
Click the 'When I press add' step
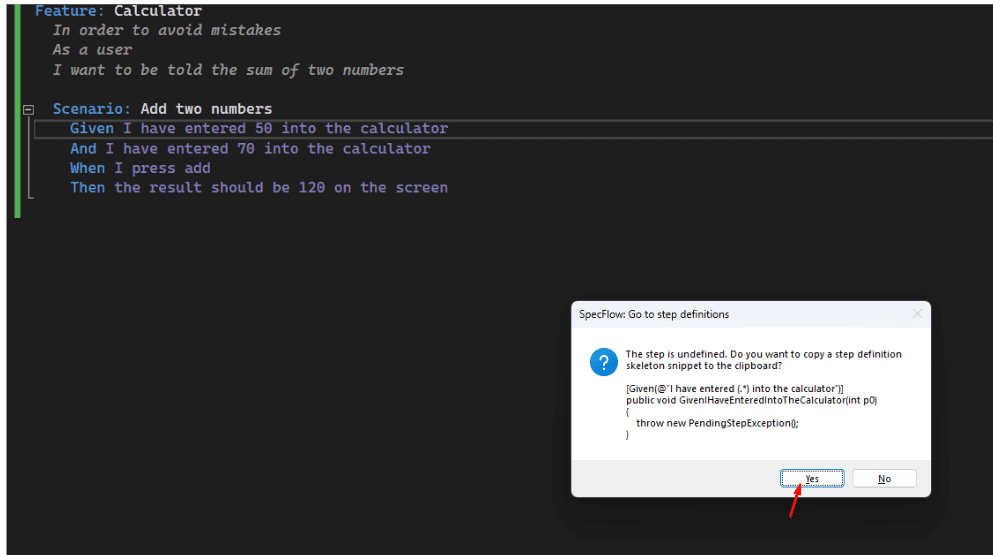(x=140, y=168)
